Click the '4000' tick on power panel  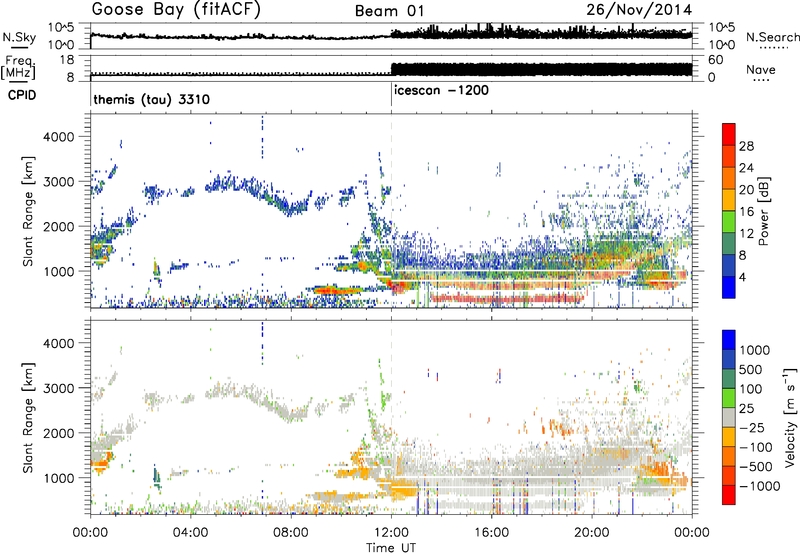58,137
